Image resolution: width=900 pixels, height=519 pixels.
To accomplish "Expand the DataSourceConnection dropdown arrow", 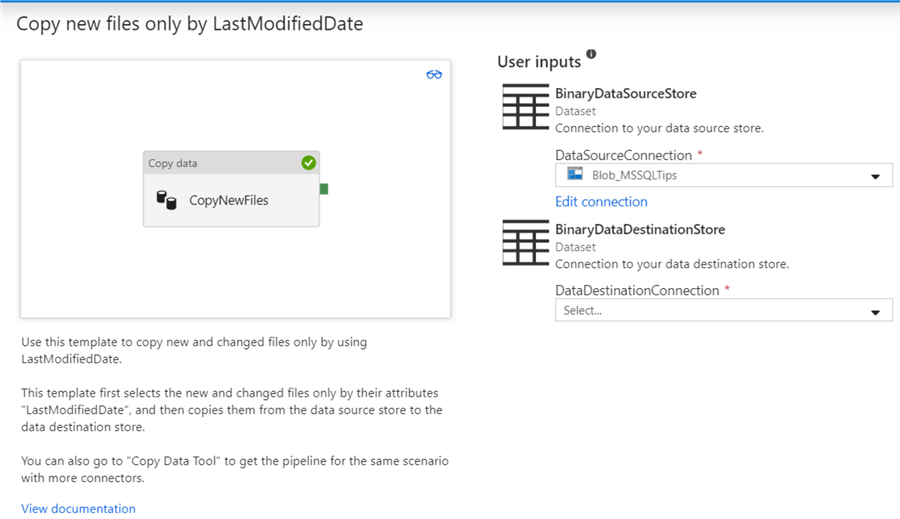I will (x=875, y=176).
